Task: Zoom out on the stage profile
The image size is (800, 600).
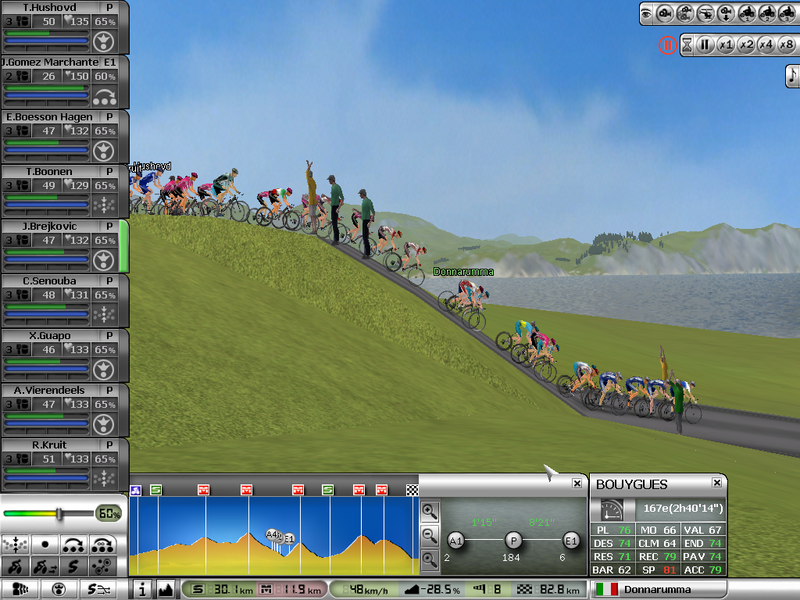Action: (x=429, y=535)
